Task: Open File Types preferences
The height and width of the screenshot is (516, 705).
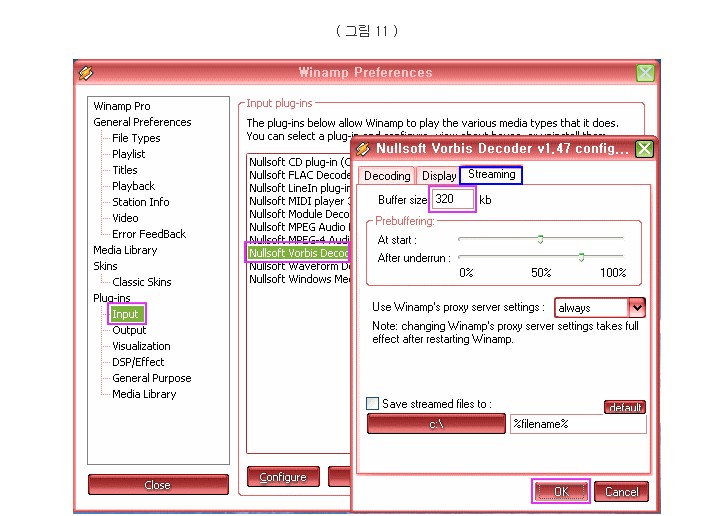Action: click(136, 138)
